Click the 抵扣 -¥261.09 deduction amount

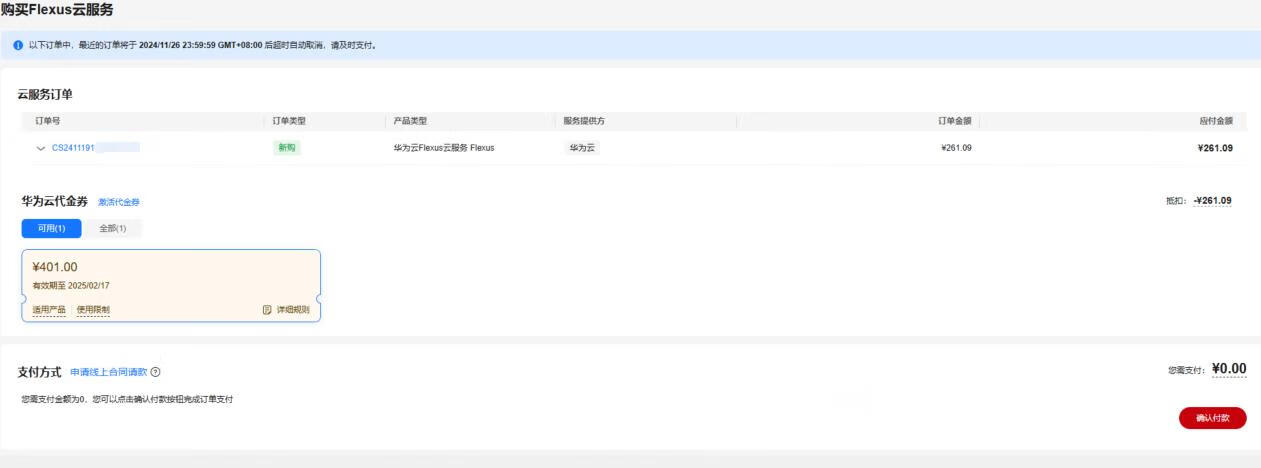pyautogui.click(x=1212, y=200)
